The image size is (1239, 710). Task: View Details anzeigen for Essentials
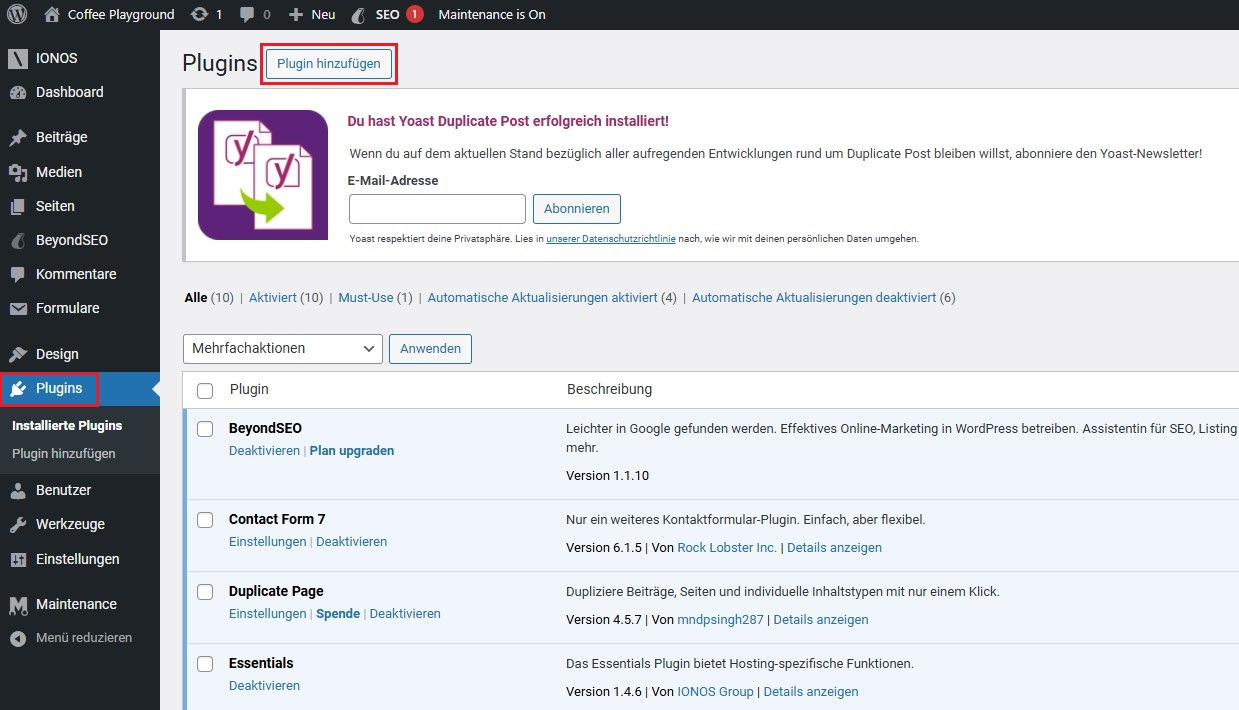coord(811,691)
